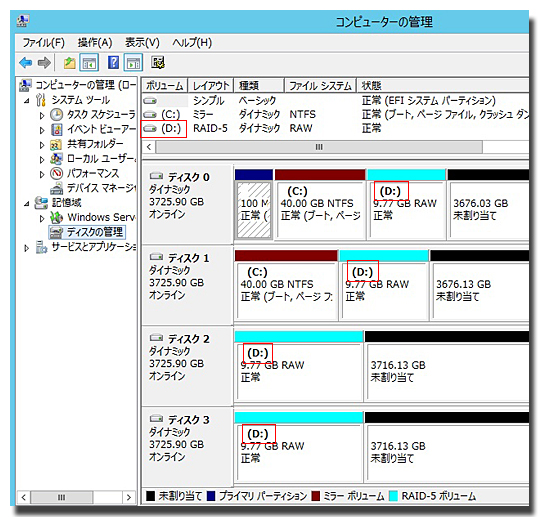Click the disk settings list toolbar icon

click(158, 63)
